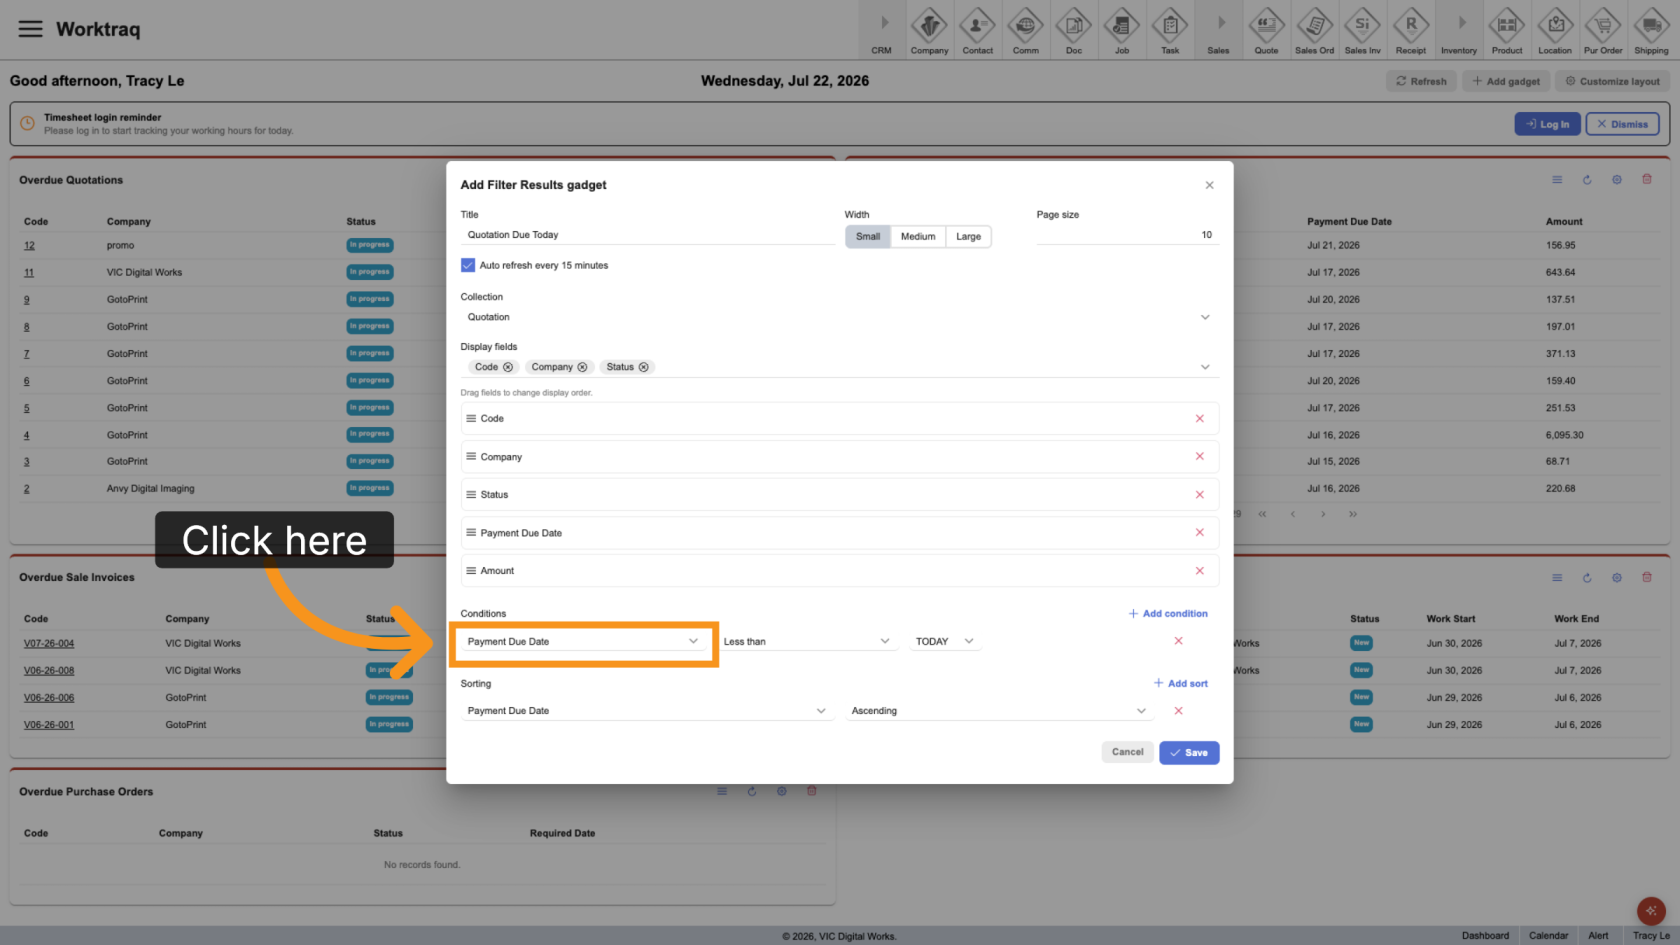Screen dimensions: 1680x945
Task: Close the Add Filter Results gadget dialog
Action: click(1209, 185)
